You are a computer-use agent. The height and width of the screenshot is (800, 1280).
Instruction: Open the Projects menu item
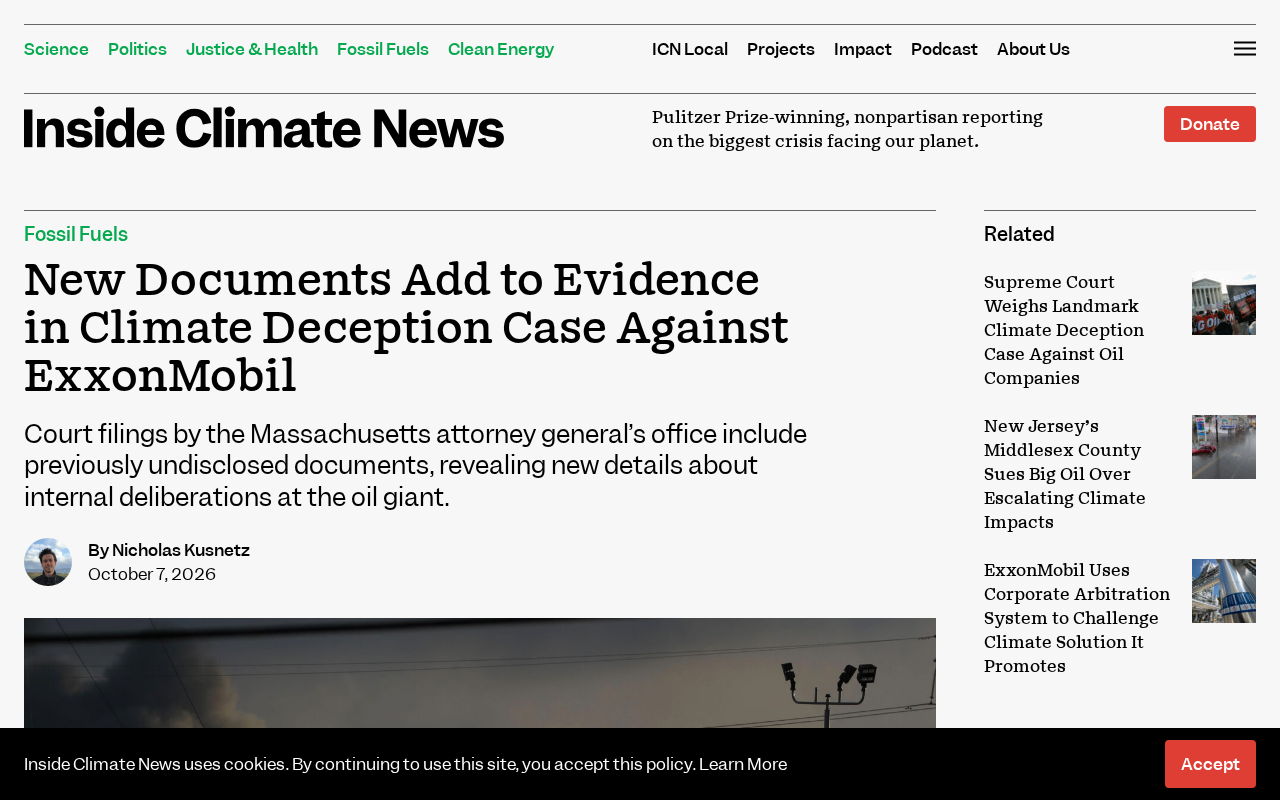781,49
